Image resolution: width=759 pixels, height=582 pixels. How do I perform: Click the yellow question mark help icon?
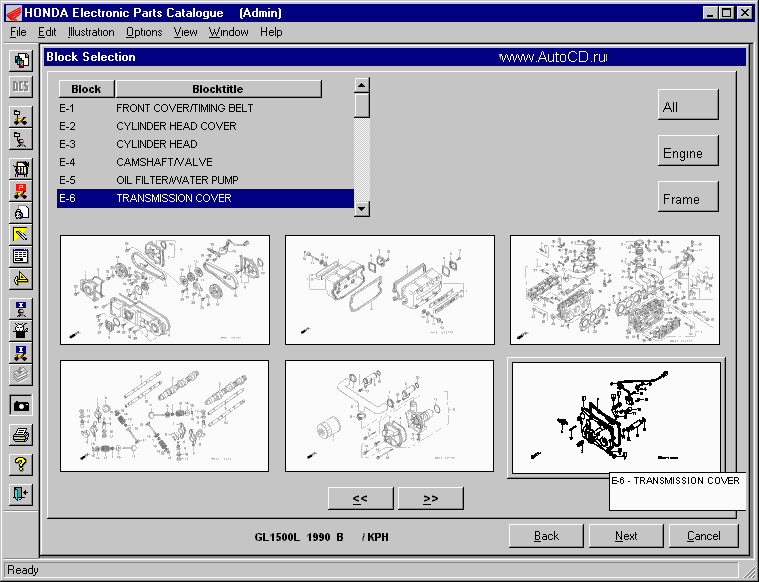click(21, 465)
